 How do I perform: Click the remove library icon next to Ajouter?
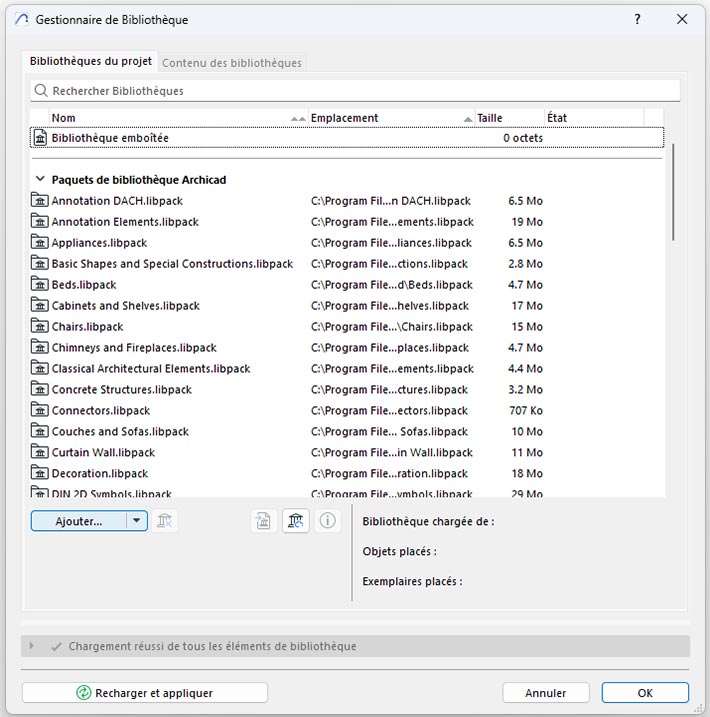165,521
